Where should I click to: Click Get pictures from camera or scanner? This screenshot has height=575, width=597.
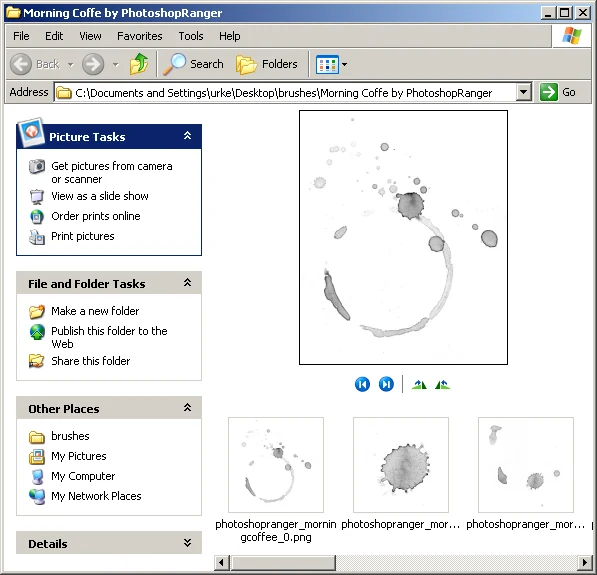[112, 172]
